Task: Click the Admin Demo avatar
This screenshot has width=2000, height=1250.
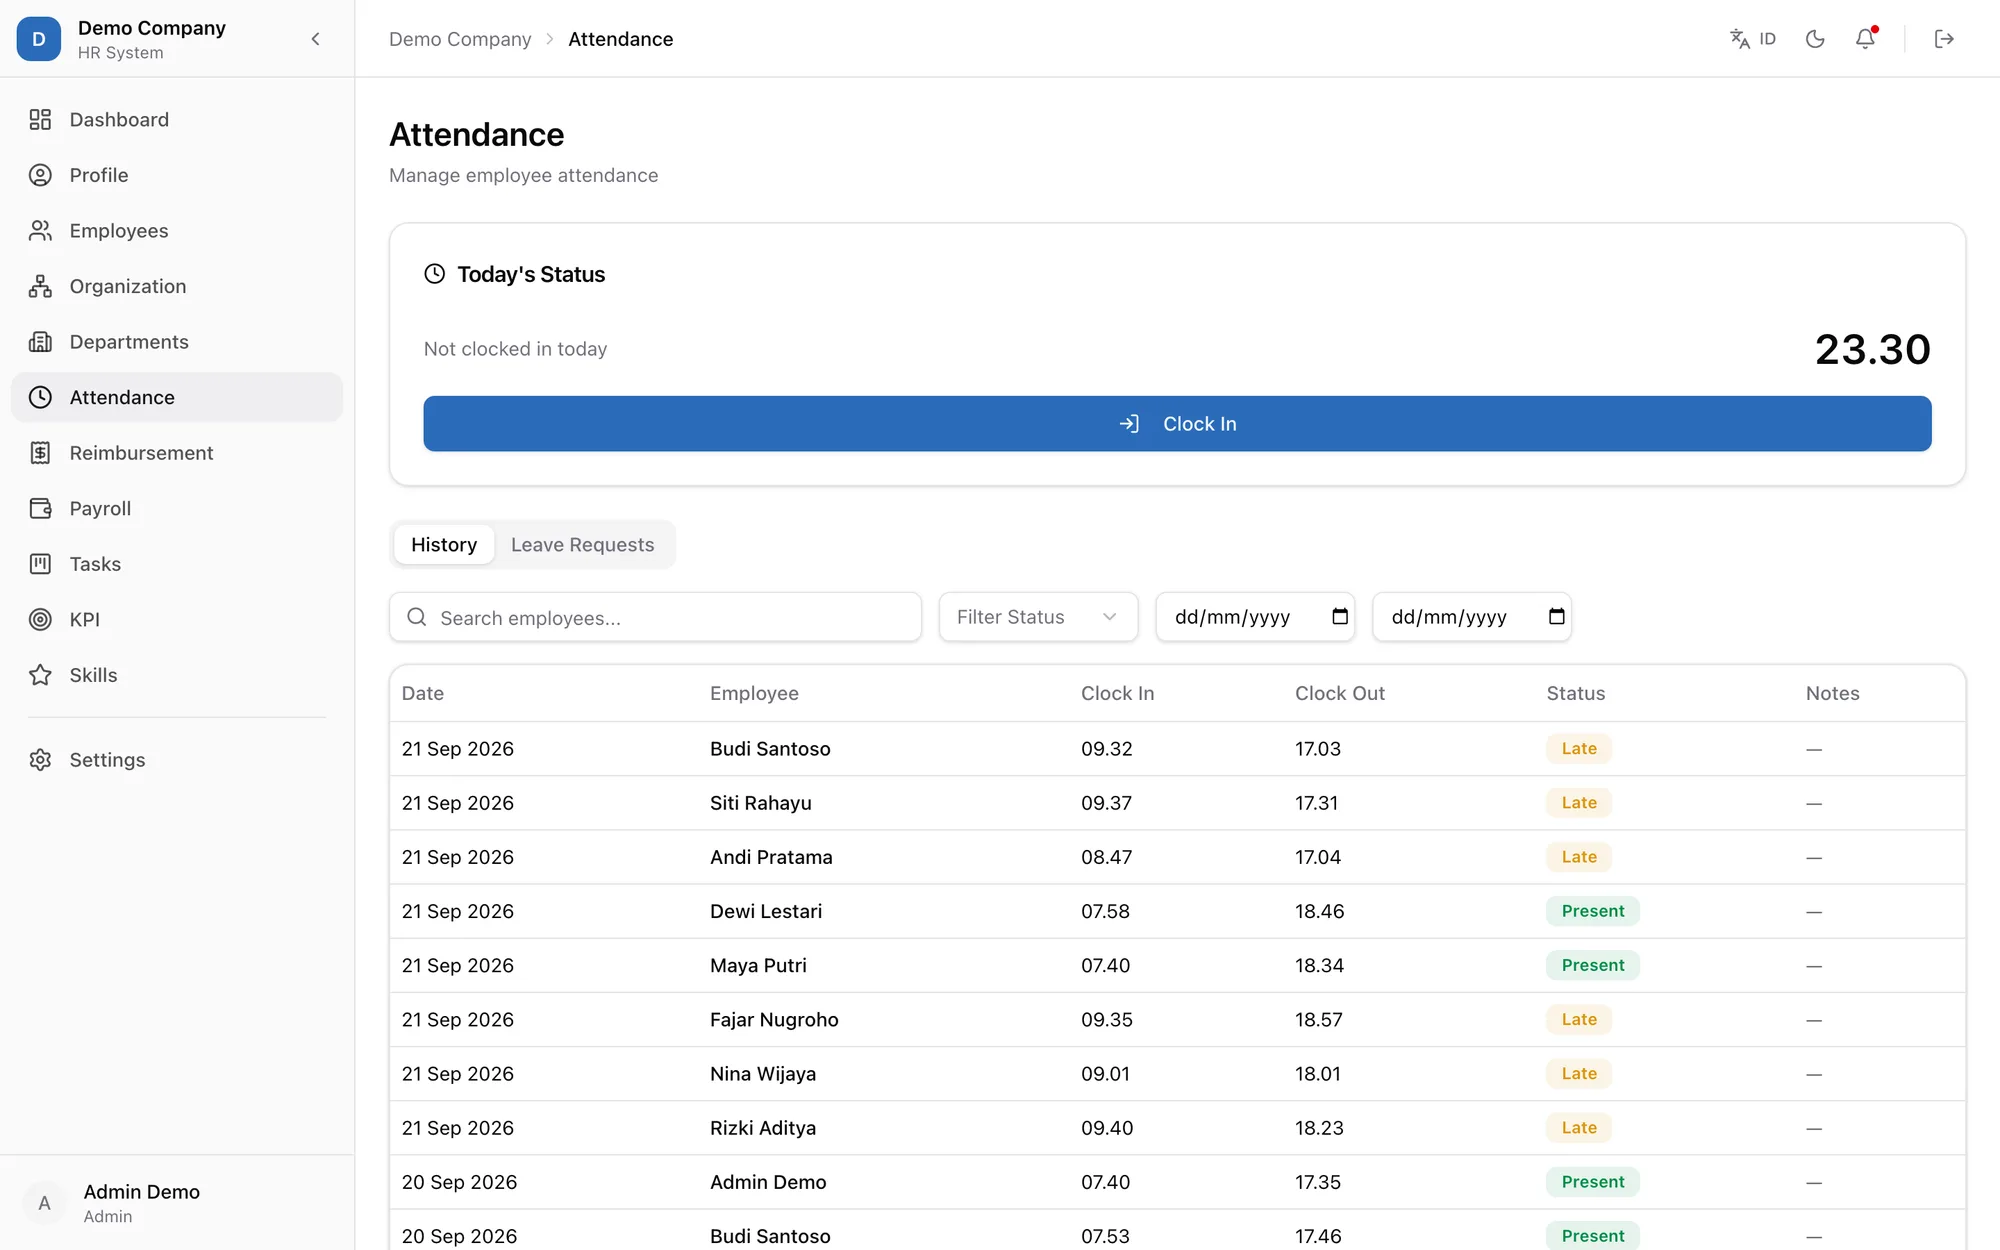Action: click(x=44, y=1203)
